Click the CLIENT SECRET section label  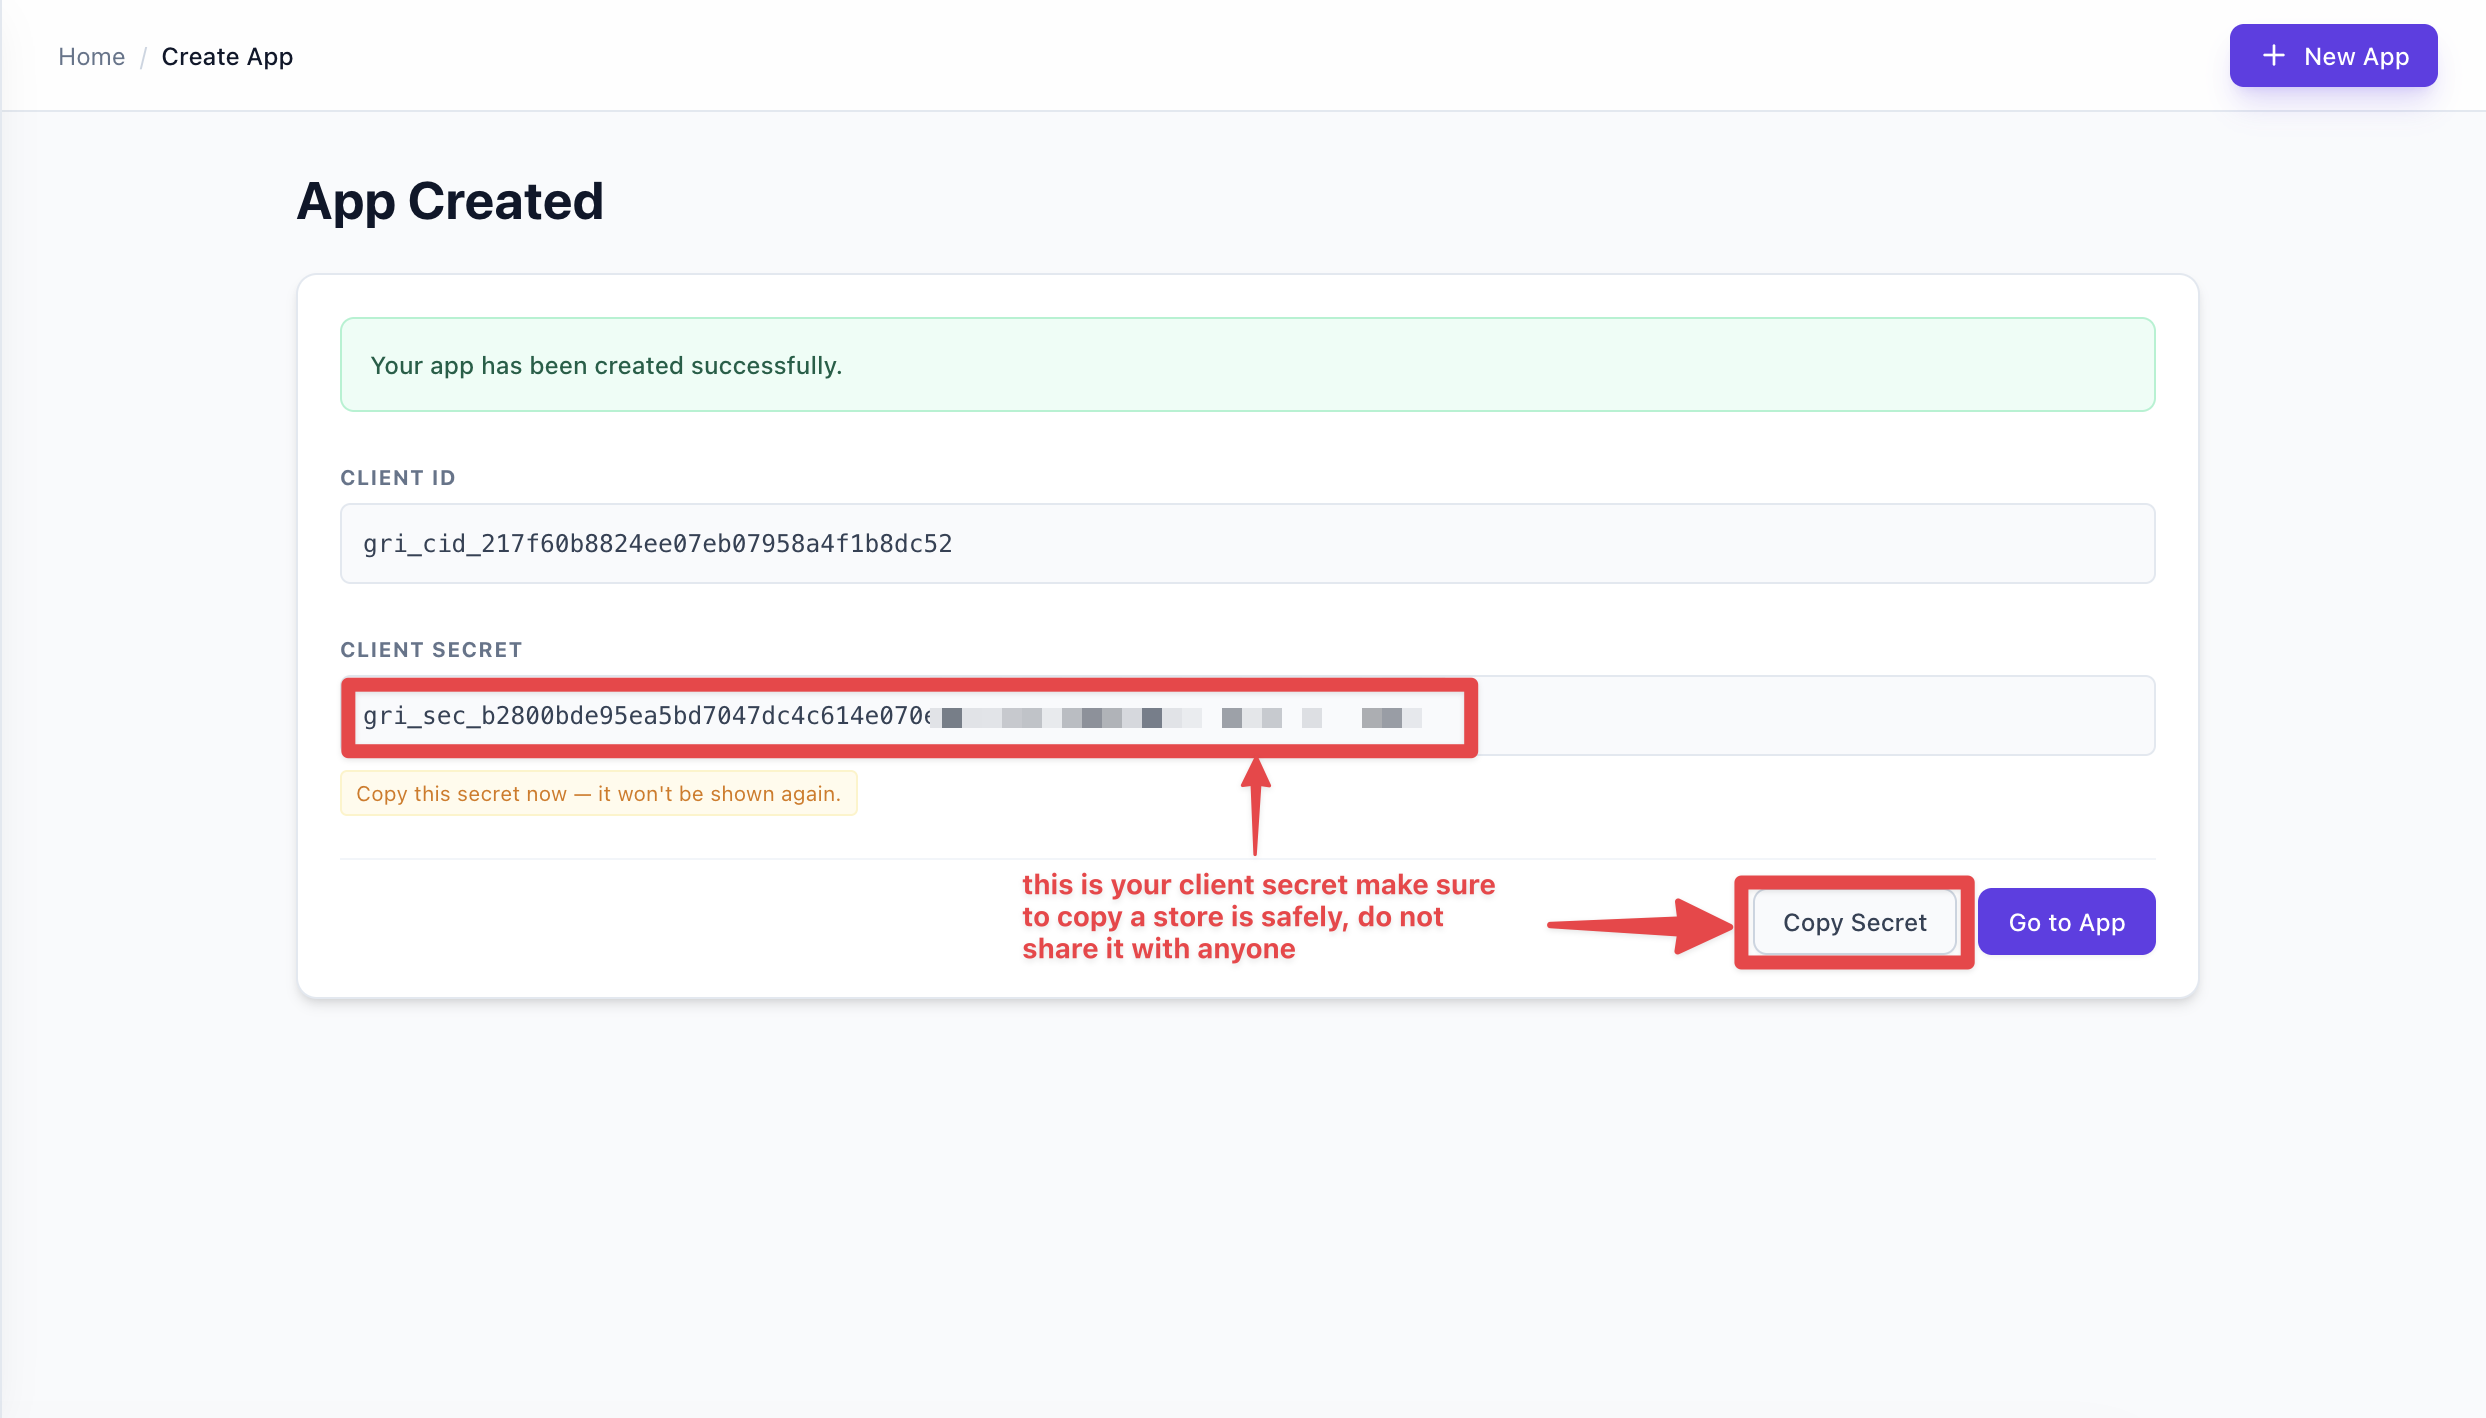(431, 649)
